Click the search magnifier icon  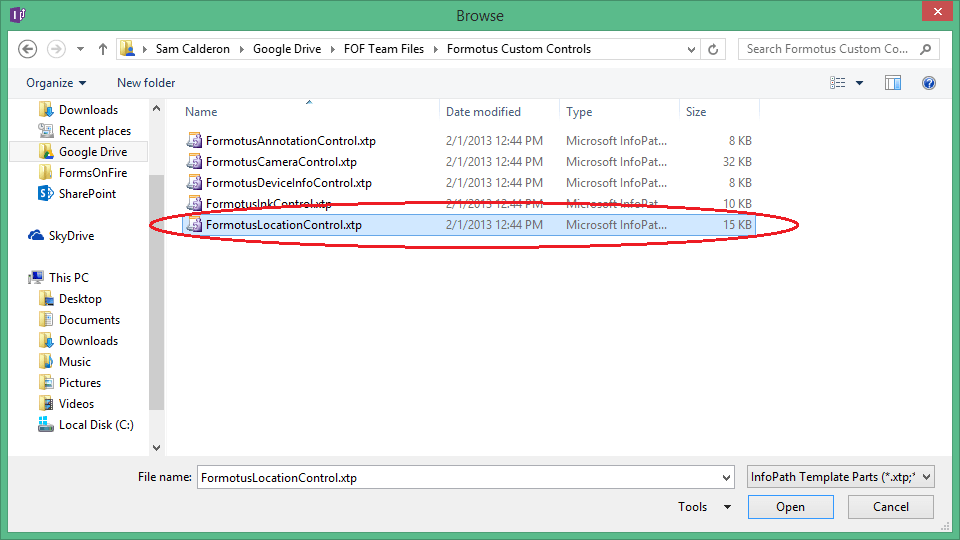pyautogui.click(x=925, y=49)
